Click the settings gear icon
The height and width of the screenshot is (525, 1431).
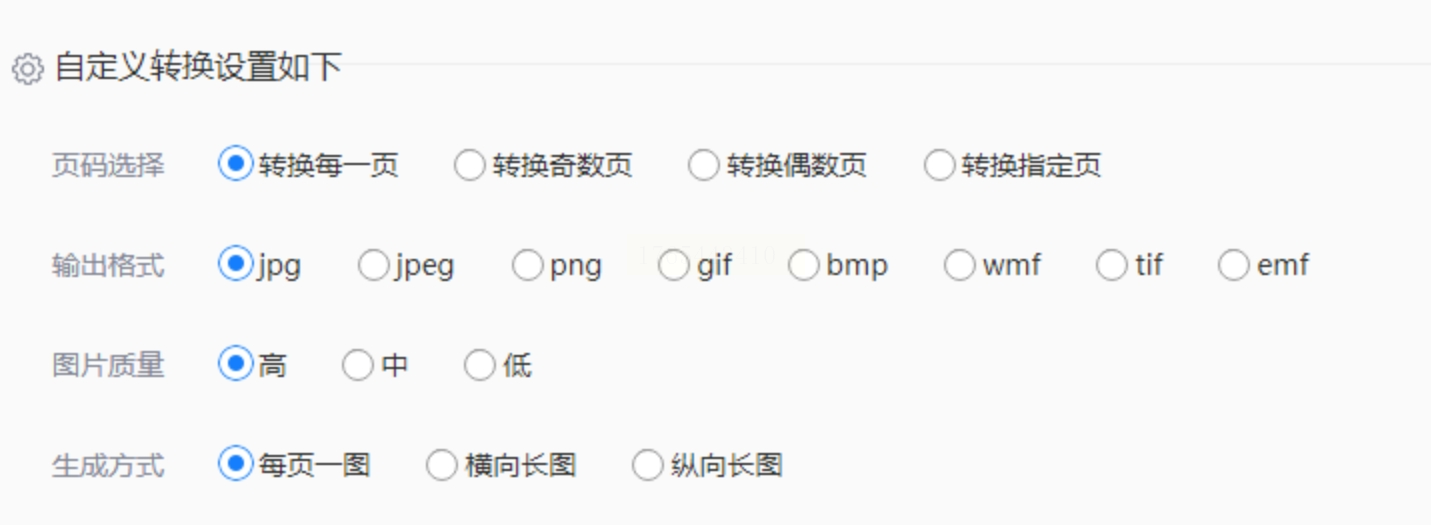coord(27,69)
